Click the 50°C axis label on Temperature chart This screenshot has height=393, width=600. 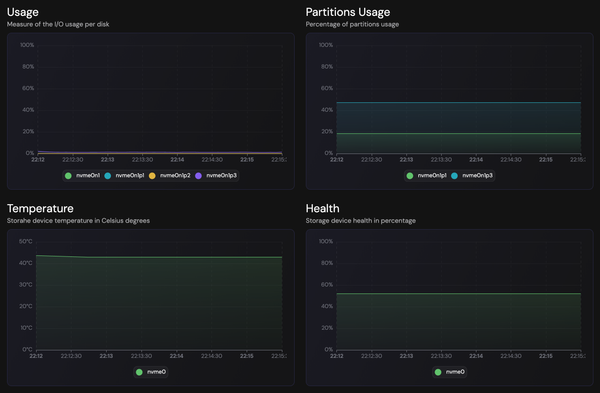26,241
